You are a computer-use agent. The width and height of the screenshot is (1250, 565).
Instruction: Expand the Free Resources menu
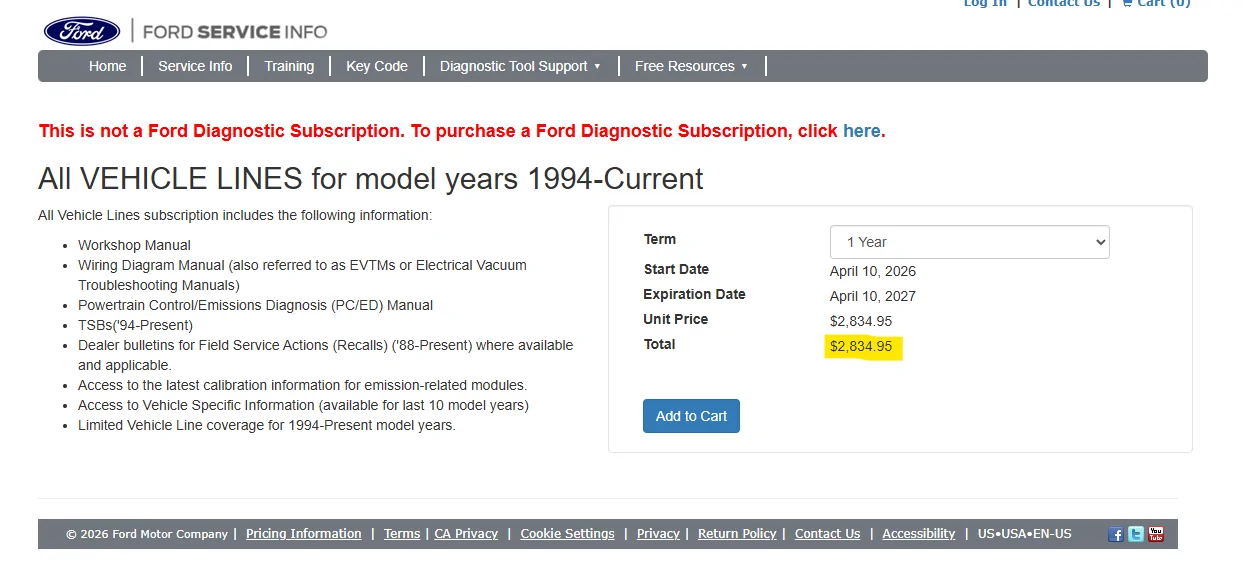pyautogui.click(x=691, y=66)
